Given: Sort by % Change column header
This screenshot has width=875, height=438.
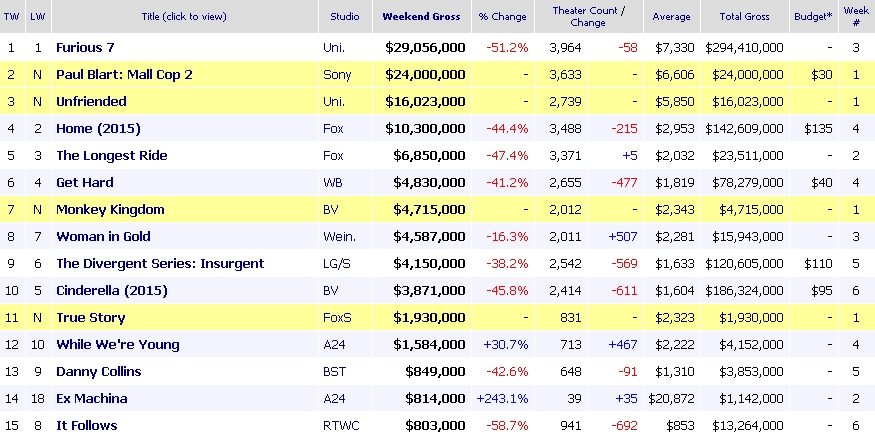Looking at the screenshot, I should click(502, 17).
